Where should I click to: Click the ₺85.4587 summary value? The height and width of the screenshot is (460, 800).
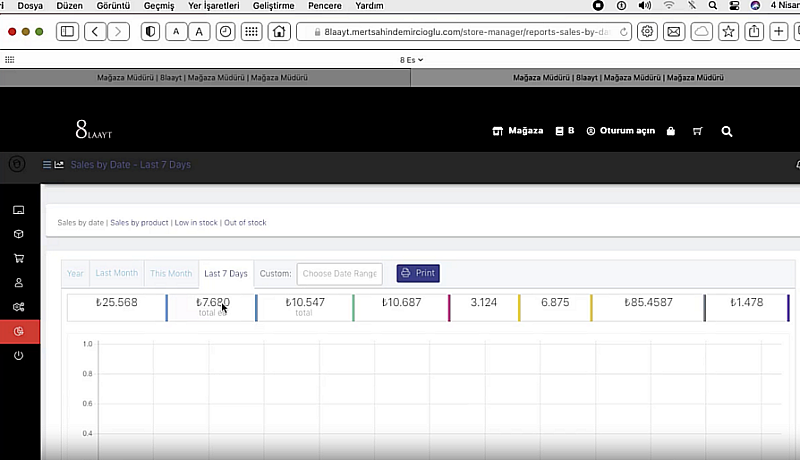pos(648,302)
